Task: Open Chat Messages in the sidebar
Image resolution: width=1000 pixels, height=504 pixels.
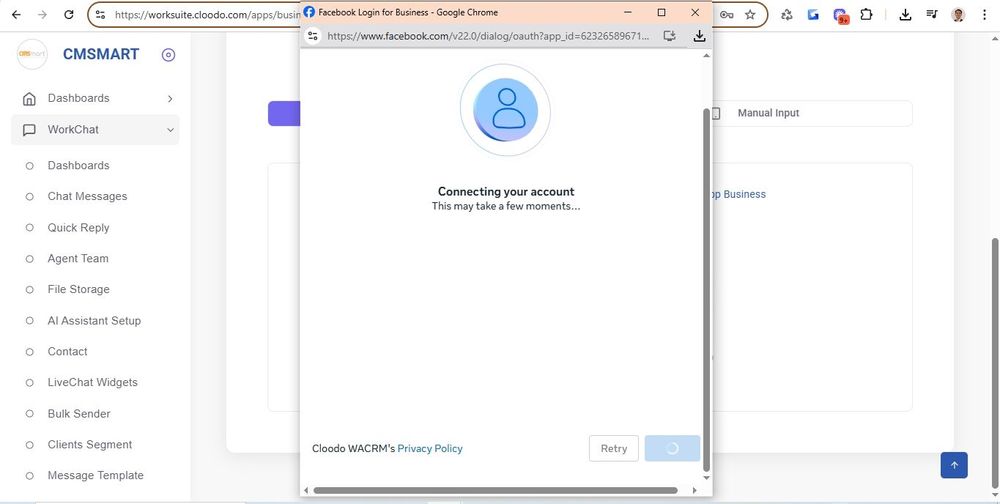Action: coord(87,196)
